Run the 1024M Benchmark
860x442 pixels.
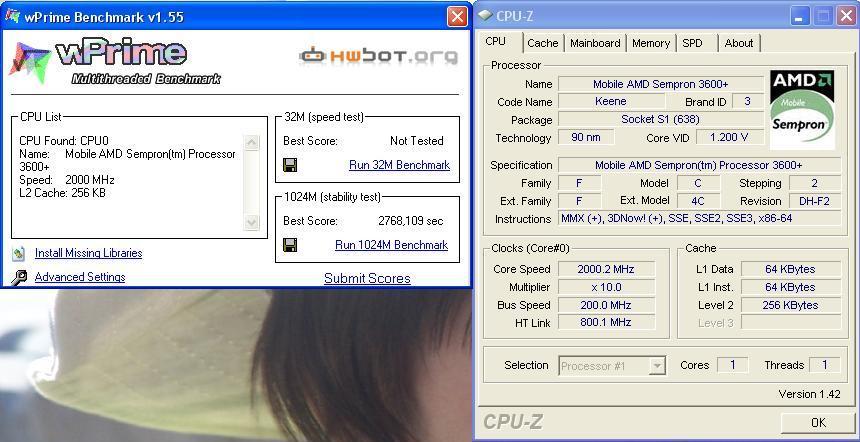(391, 245)
